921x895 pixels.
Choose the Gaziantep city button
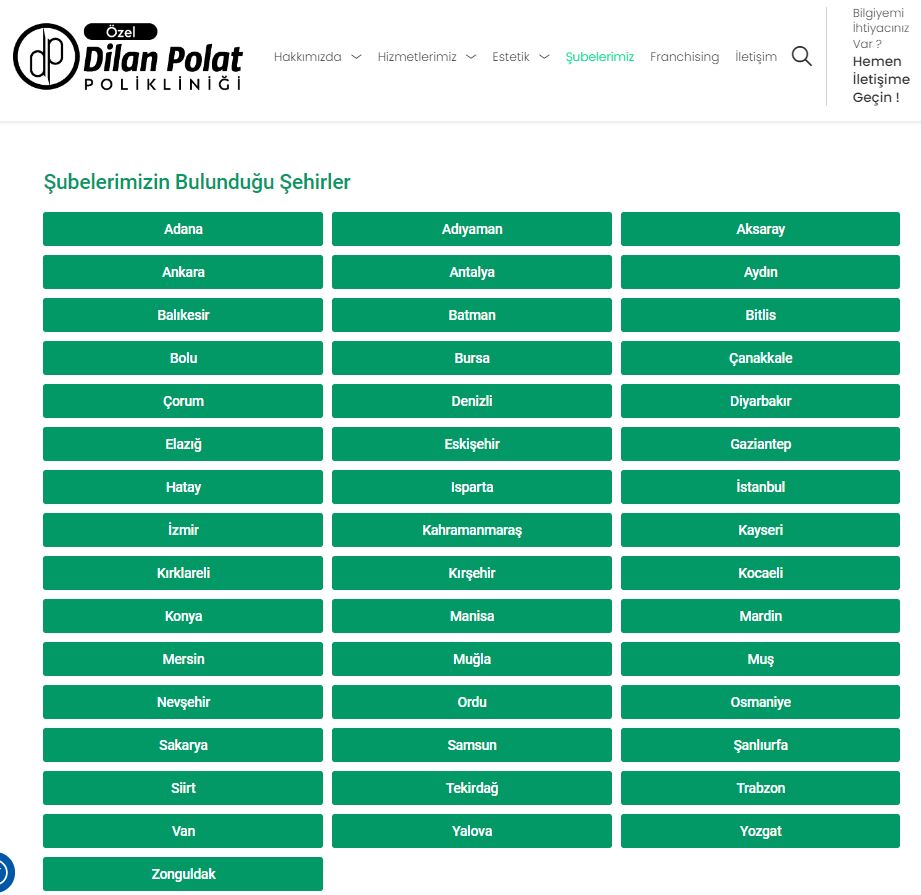[x=760, y=444]
